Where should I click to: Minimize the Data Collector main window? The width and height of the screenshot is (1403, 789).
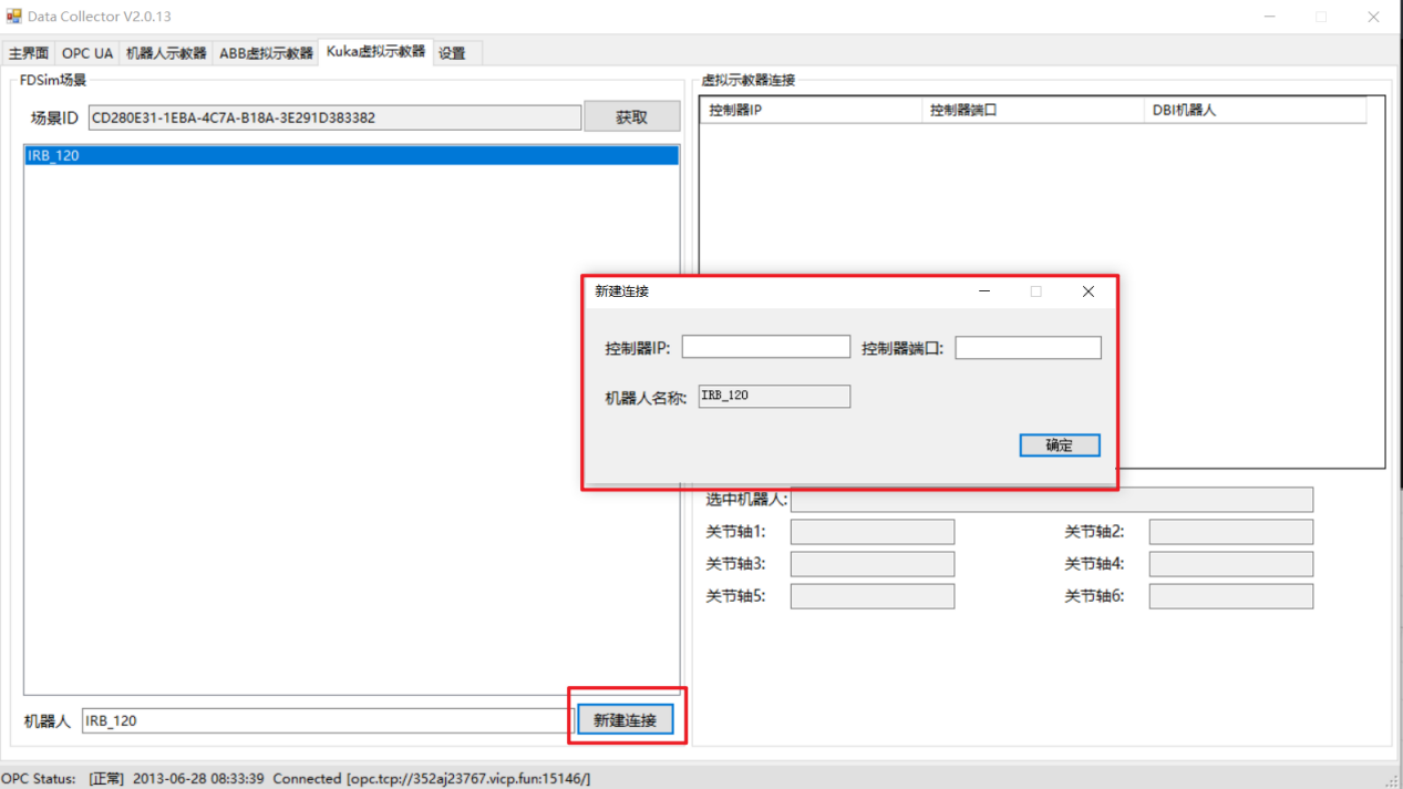(x=1270, y=17)
